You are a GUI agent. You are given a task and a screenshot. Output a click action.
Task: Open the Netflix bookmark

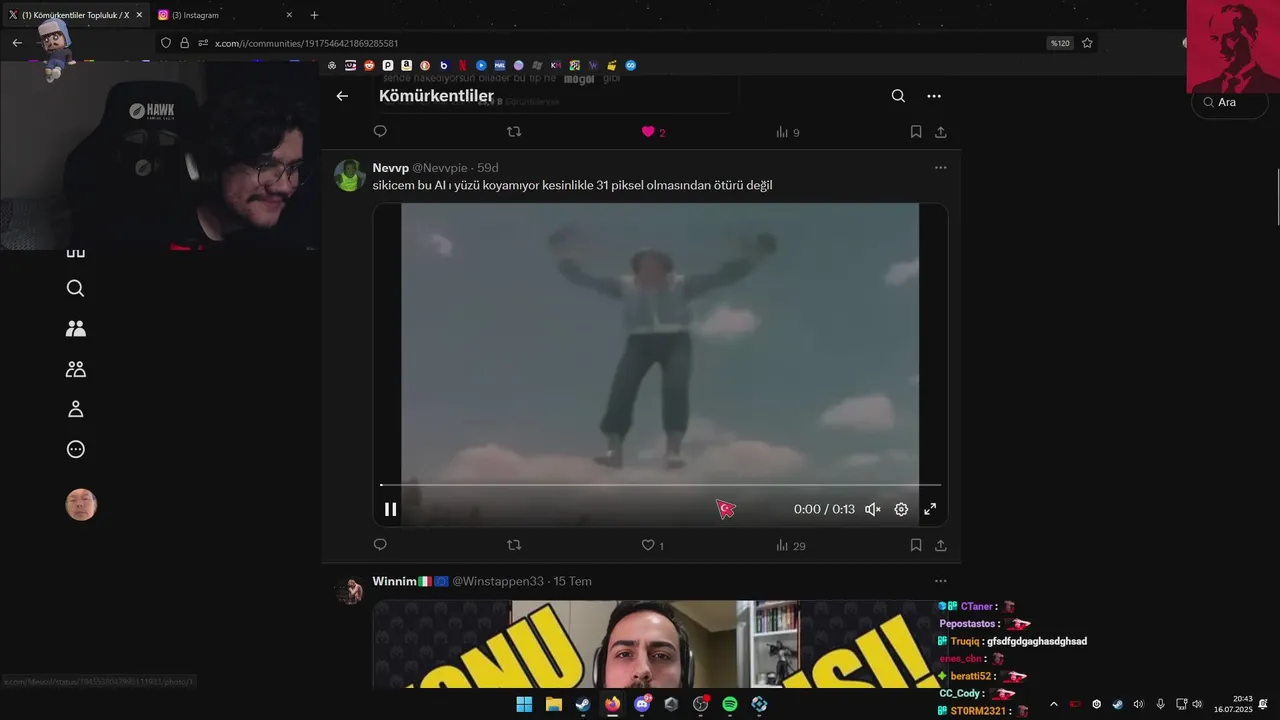point(462,65)
